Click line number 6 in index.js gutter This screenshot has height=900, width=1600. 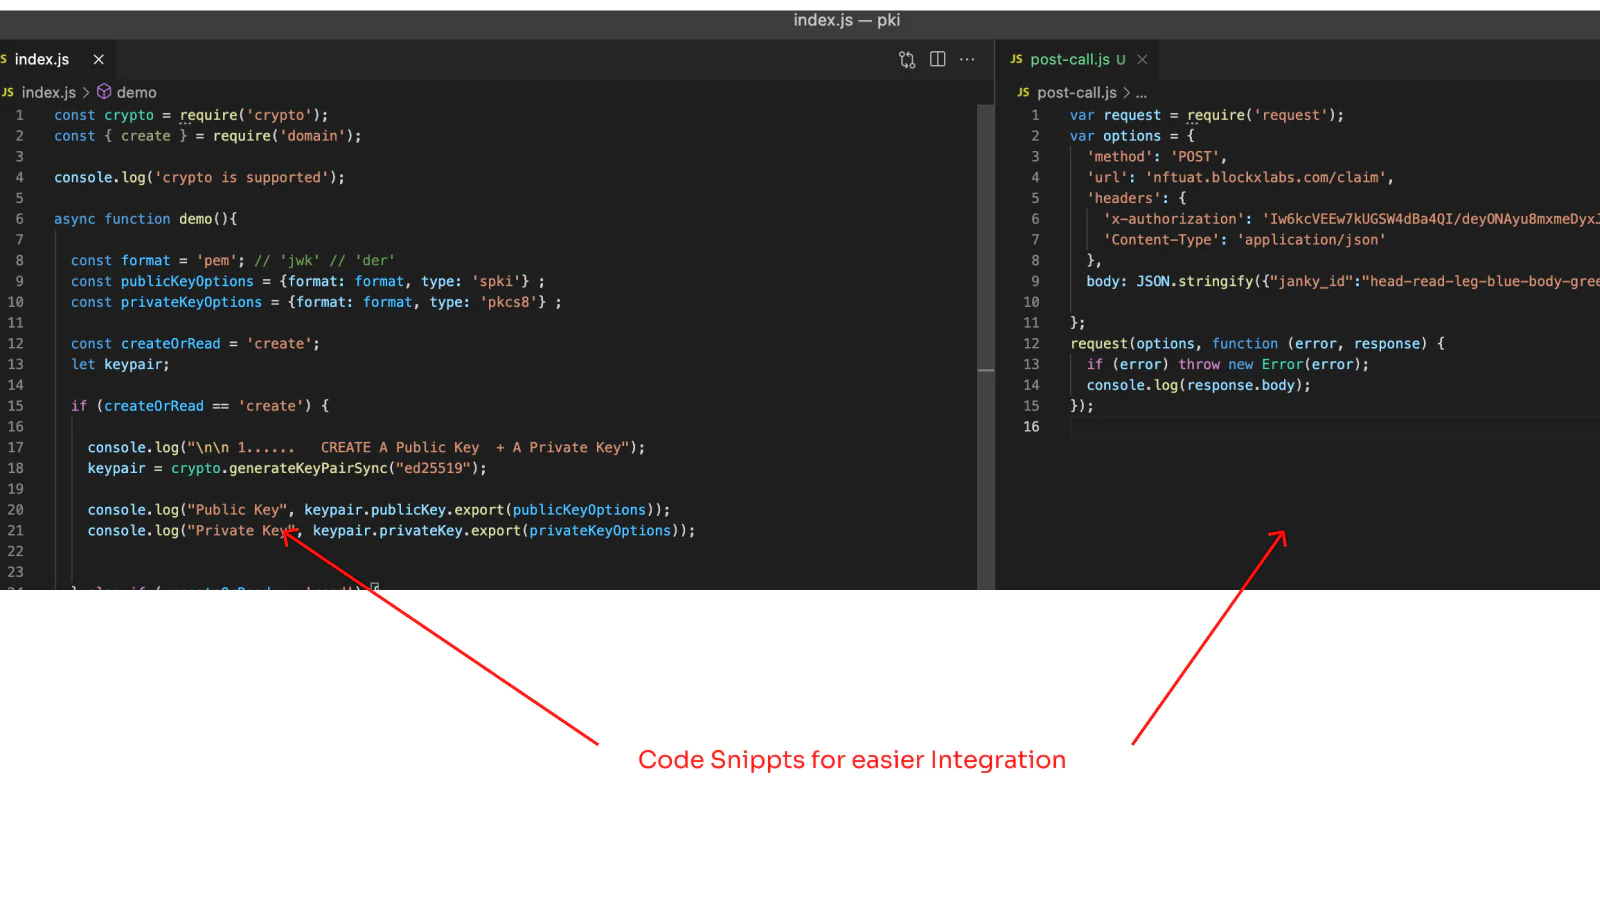[x=19, y=219]
